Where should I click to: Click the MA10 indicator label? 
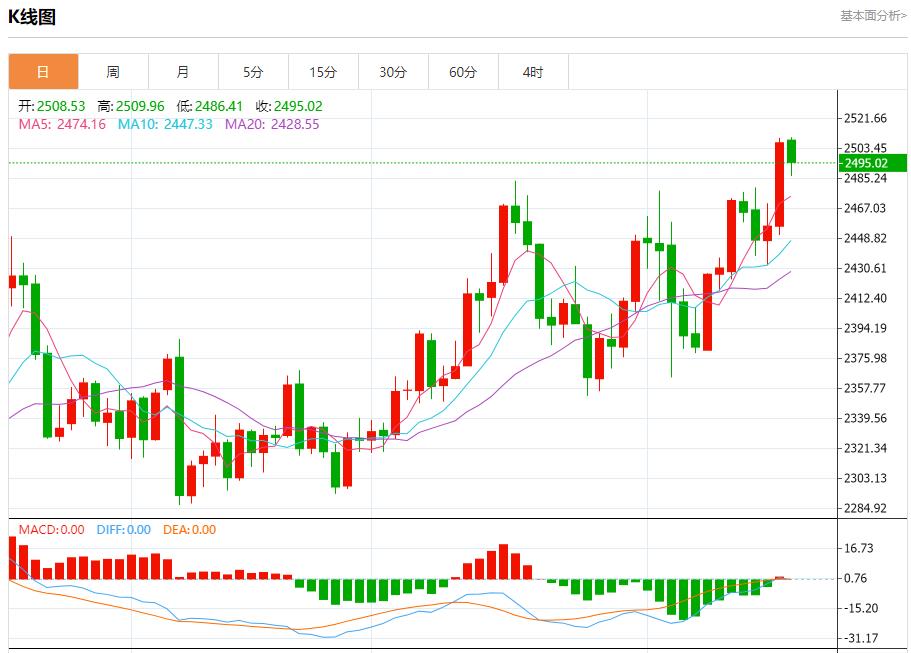(165, 124)
